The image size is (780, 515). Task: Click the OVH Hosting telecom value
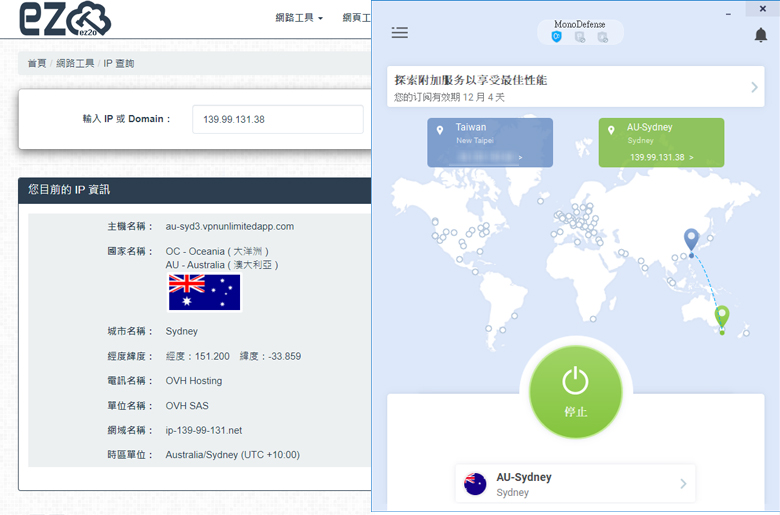(194, 381)
